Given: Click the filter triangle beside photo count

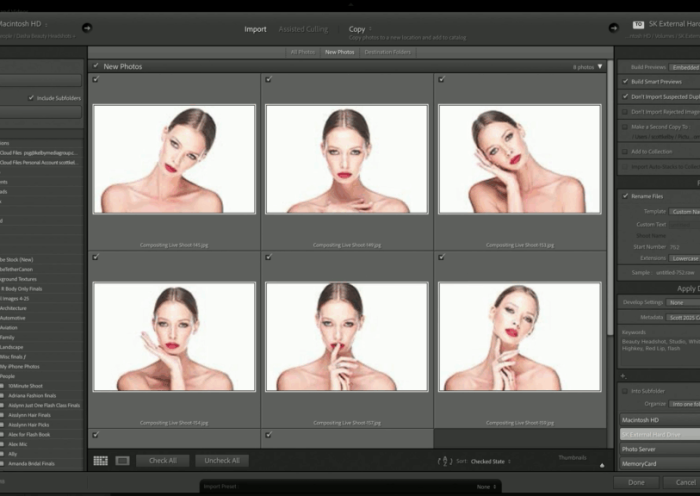Looking at the screenshot, I should pyautogui.click(x=600, y=67).
